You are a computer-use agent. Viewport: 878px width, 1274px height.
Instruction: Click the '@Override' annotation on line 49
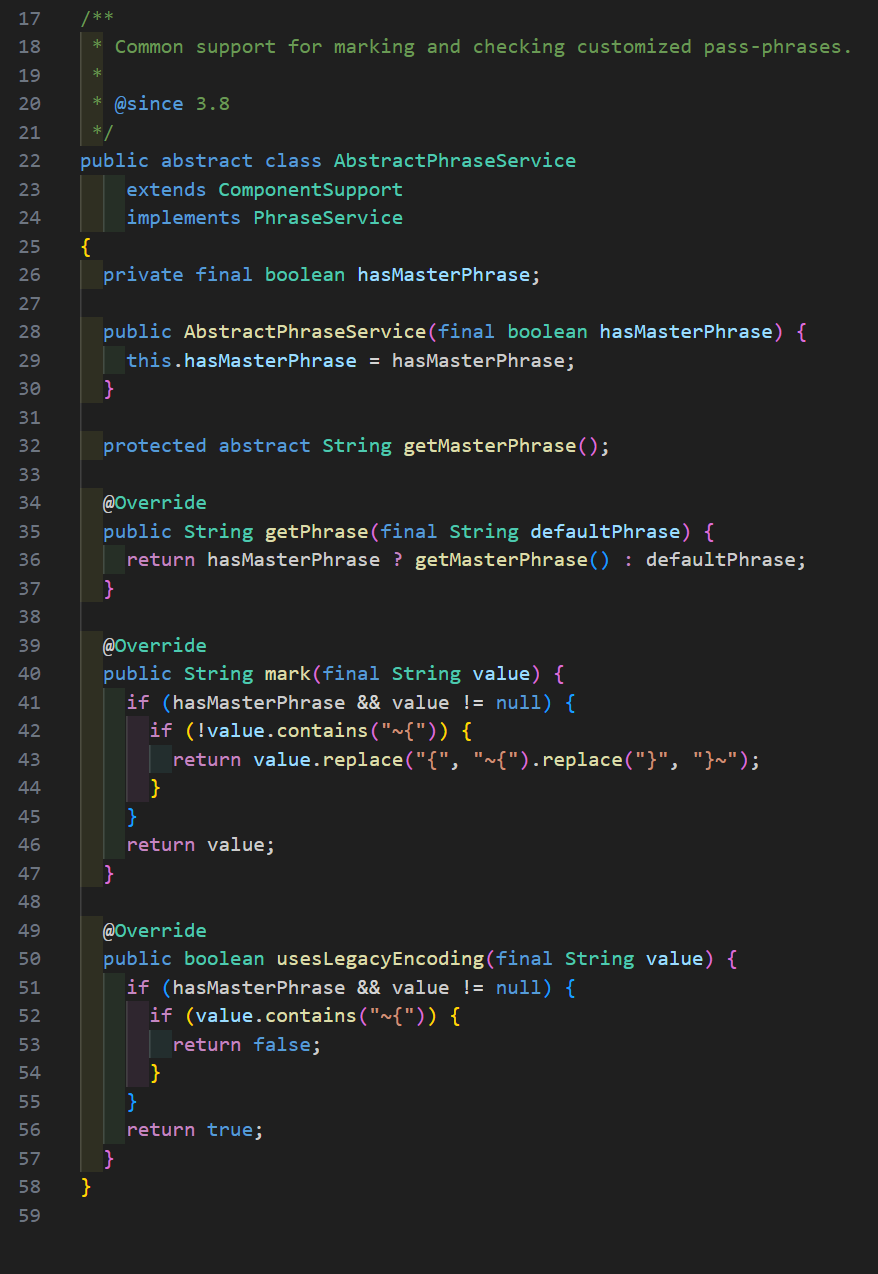tap(155, 930)
